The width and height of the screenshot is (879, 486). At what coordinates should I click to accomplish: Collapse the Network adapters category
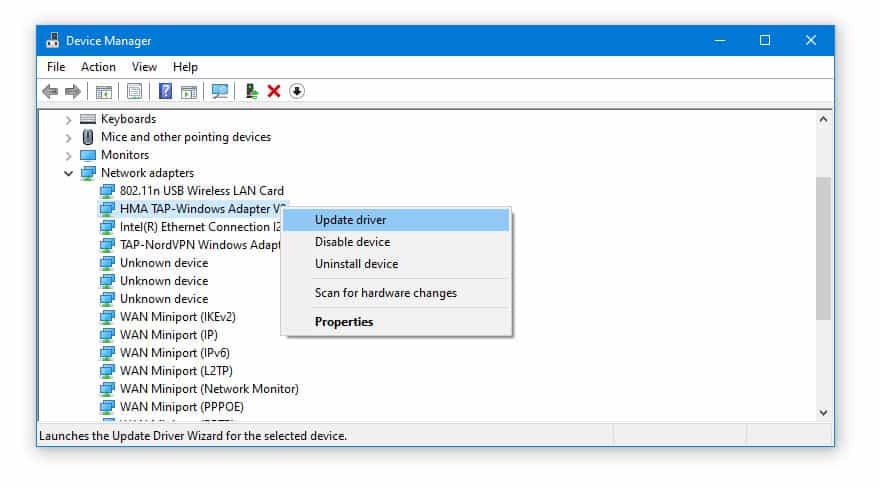(68, 173)
